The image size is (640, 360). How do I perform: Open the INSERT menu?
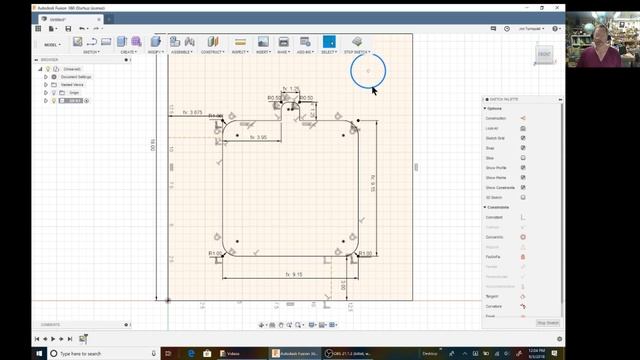point(263,52)
